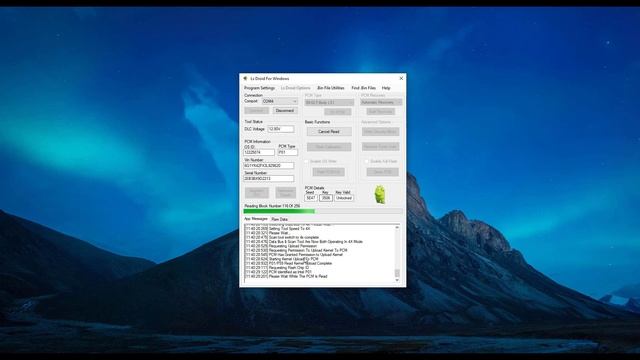Open the Program Settings menu
640x360 pixels.
tap(260, 88)
